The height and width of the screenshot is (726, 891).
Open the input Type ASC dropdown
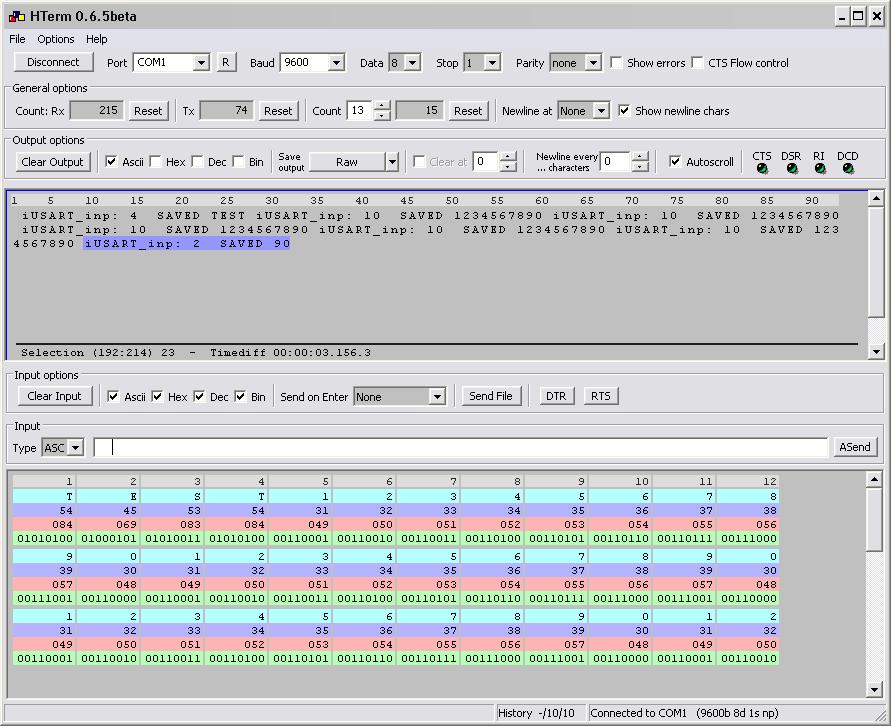tap(76, 448)
